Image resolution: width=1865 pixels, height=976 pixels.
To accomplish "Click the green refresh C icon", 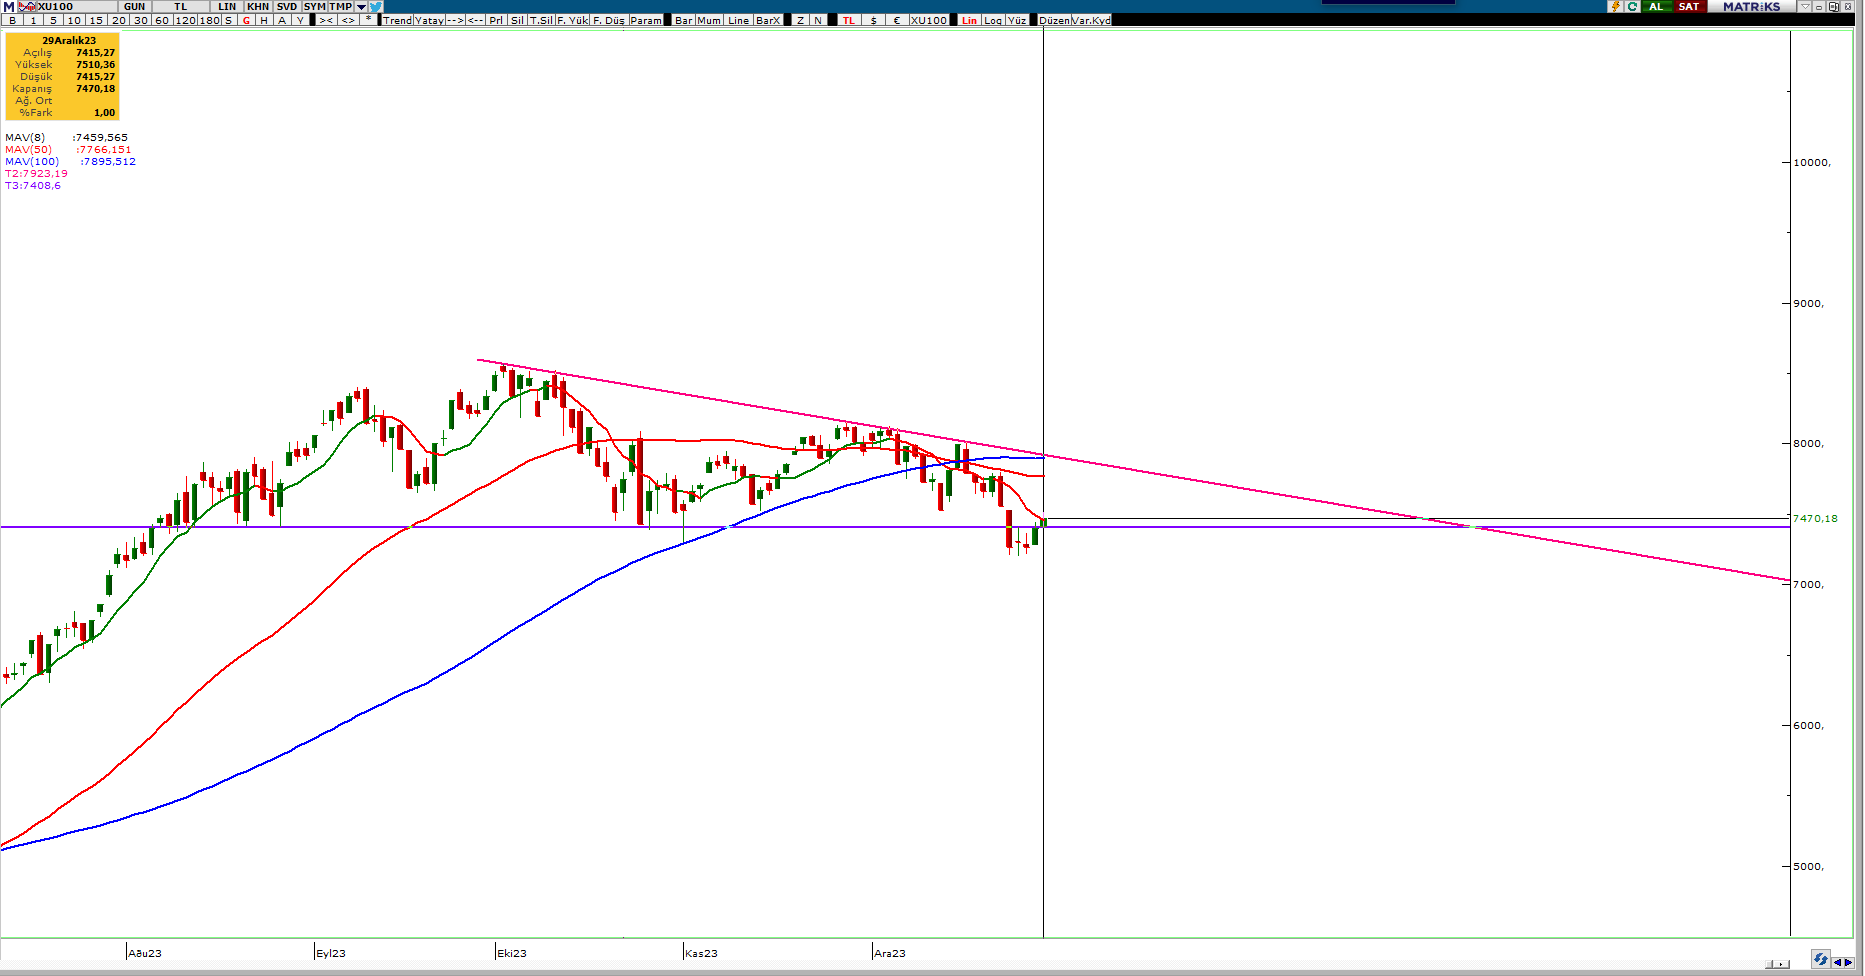I will (x=1633, y=7).
